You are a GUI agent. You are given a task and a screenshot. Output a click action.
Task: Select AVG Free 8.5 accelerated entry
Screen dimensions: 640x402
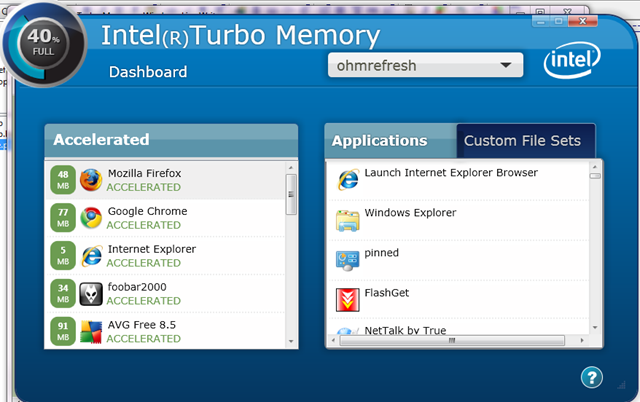coord(165,331)
